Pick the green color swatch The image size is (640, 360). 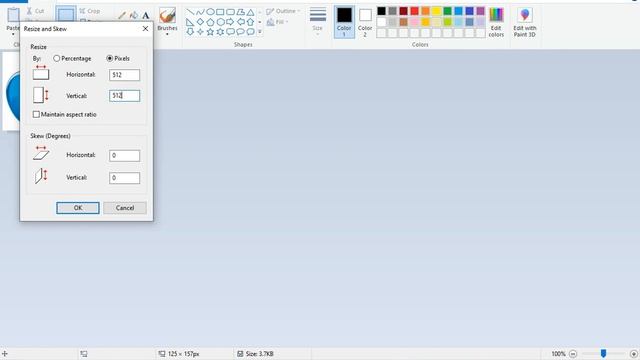[x=447, y=11]
